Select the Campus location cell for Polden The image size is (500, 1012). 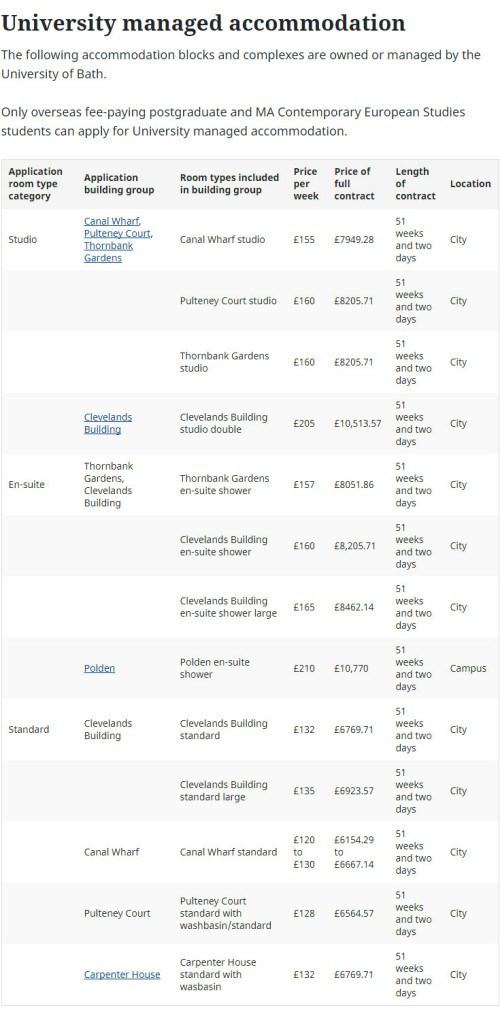coord(468,668)
